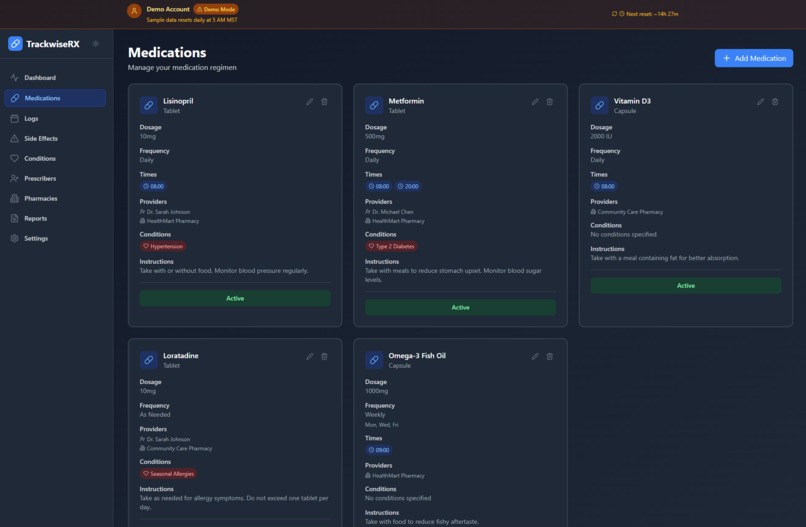This screenshot has height=527, width=806.
Task: Navigate to Conditions
Action: [x=55, y=158]
